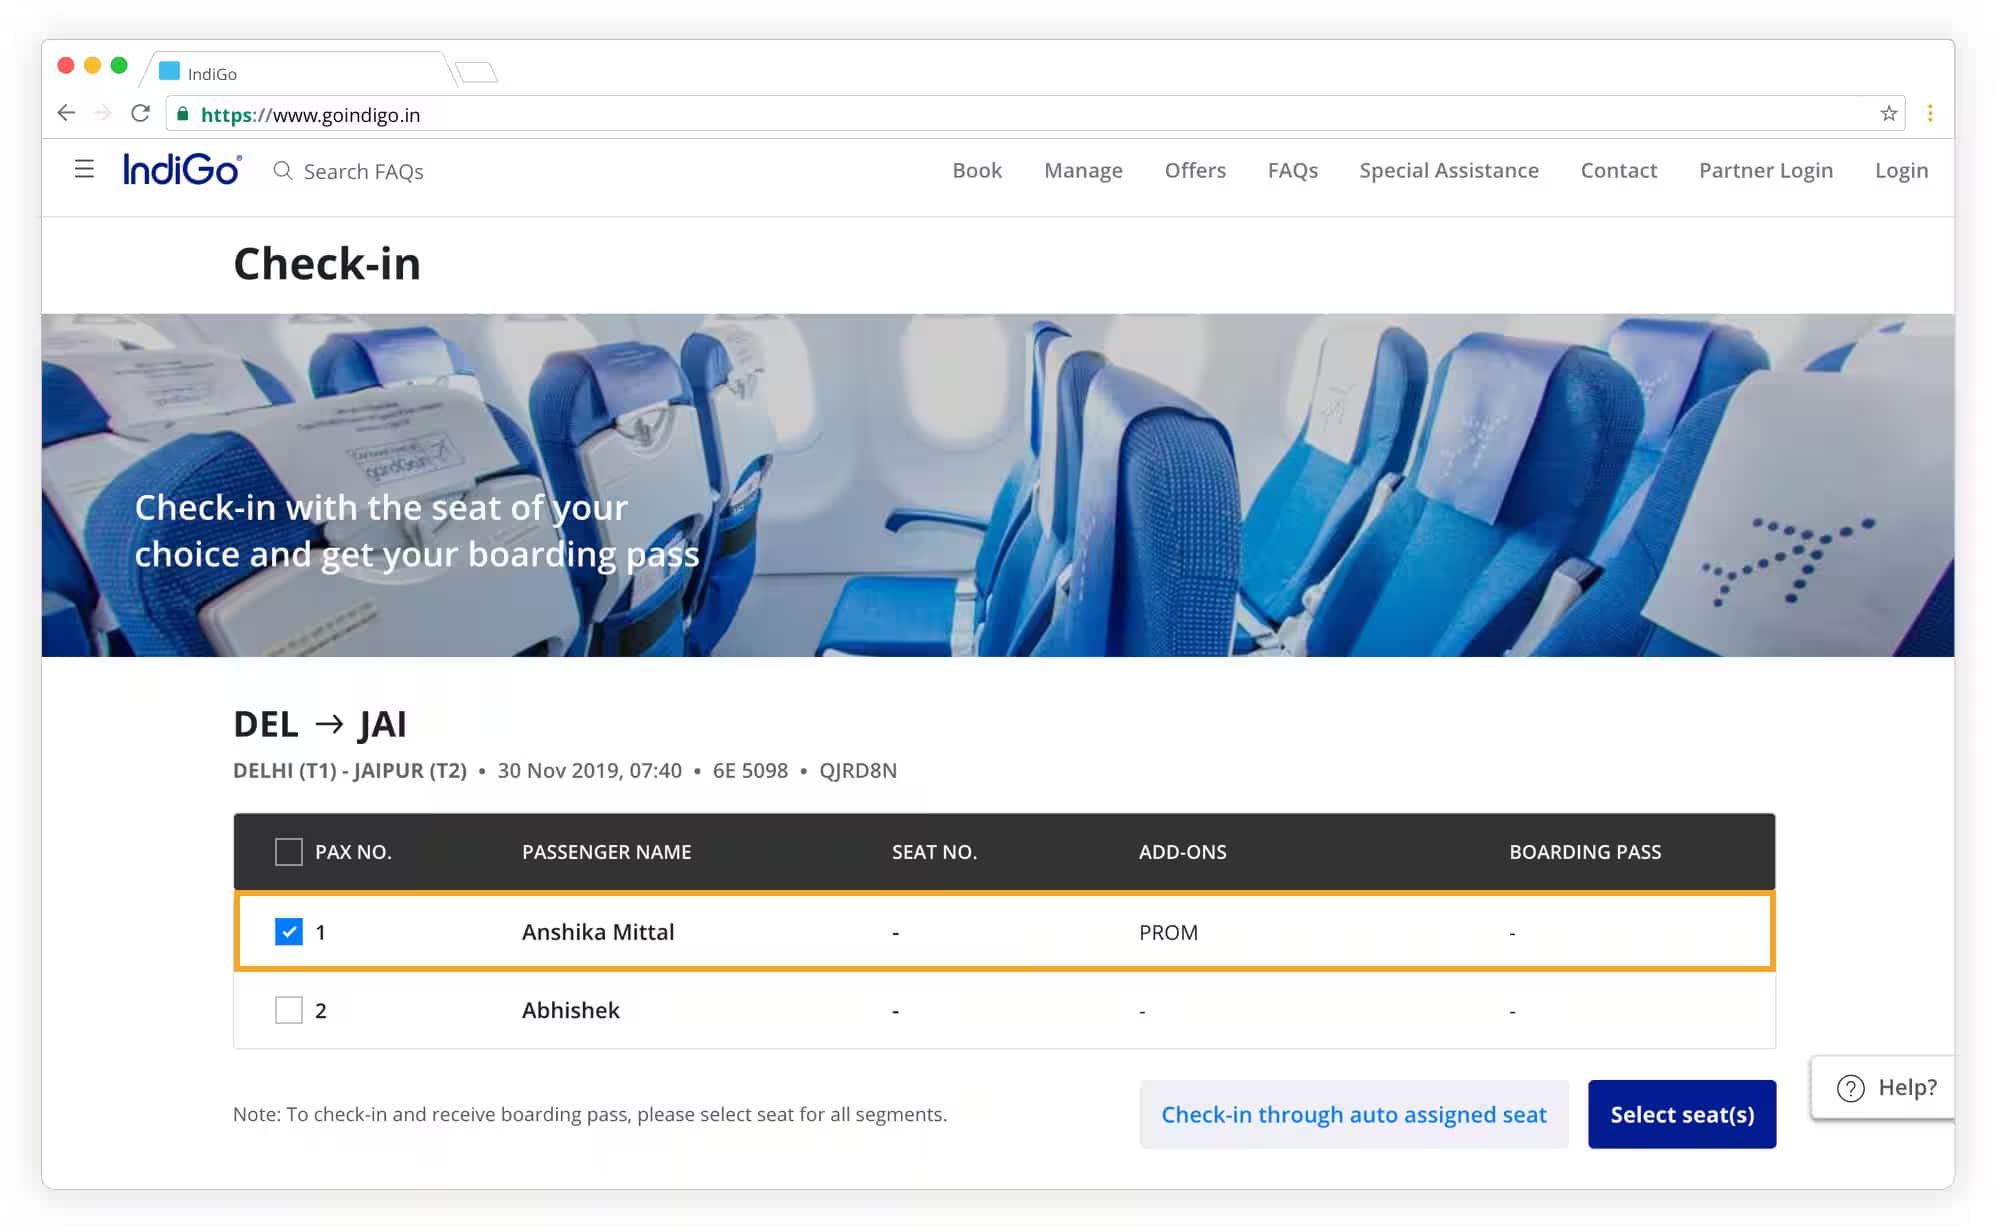Open the Book menu
The height and width of the screenshot is (1232, 1996).
976,171
